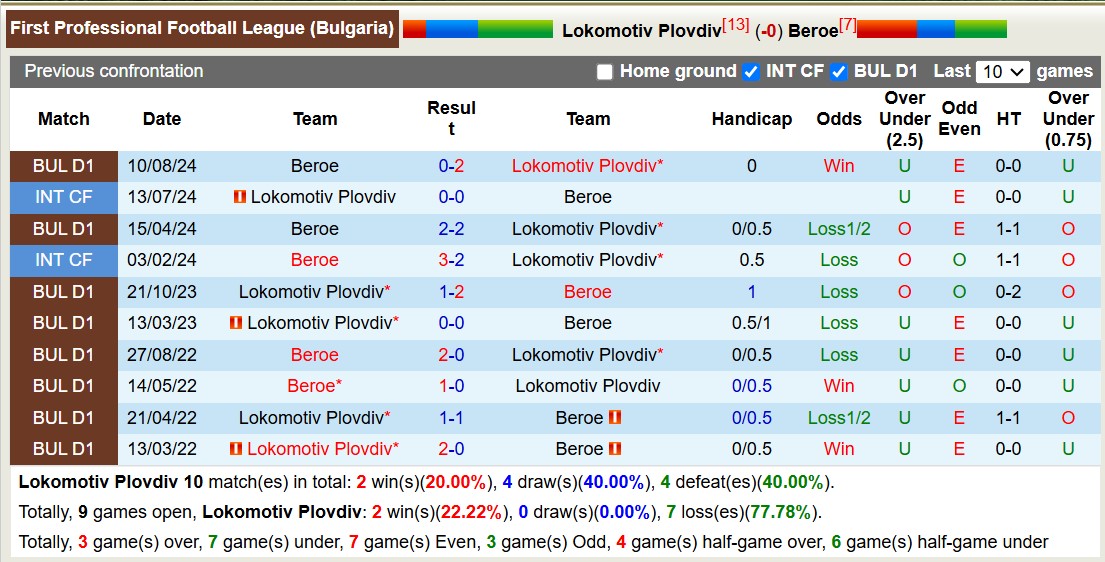The width and height of the screenshot is (1105, 562).
Task: Click the green segment of the left form bar
Action: (515, 30)
